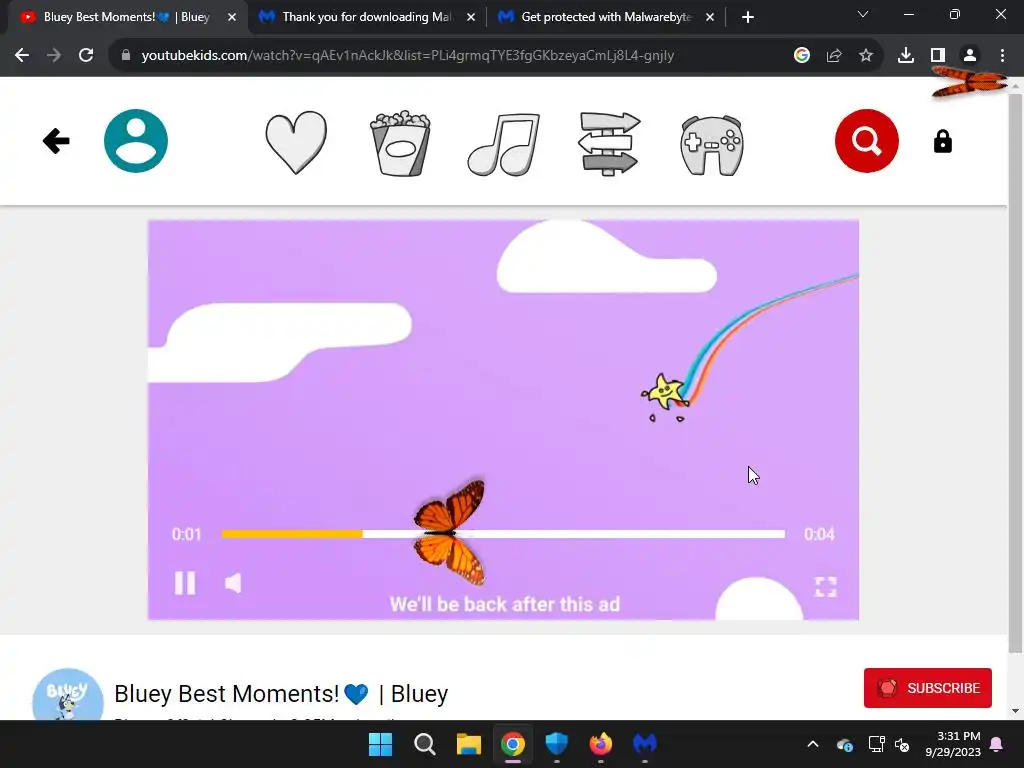The width and height of the screenshot is (1024, 768).
Task: Open File Explorer from the taskbar
Action: [468, 744]
